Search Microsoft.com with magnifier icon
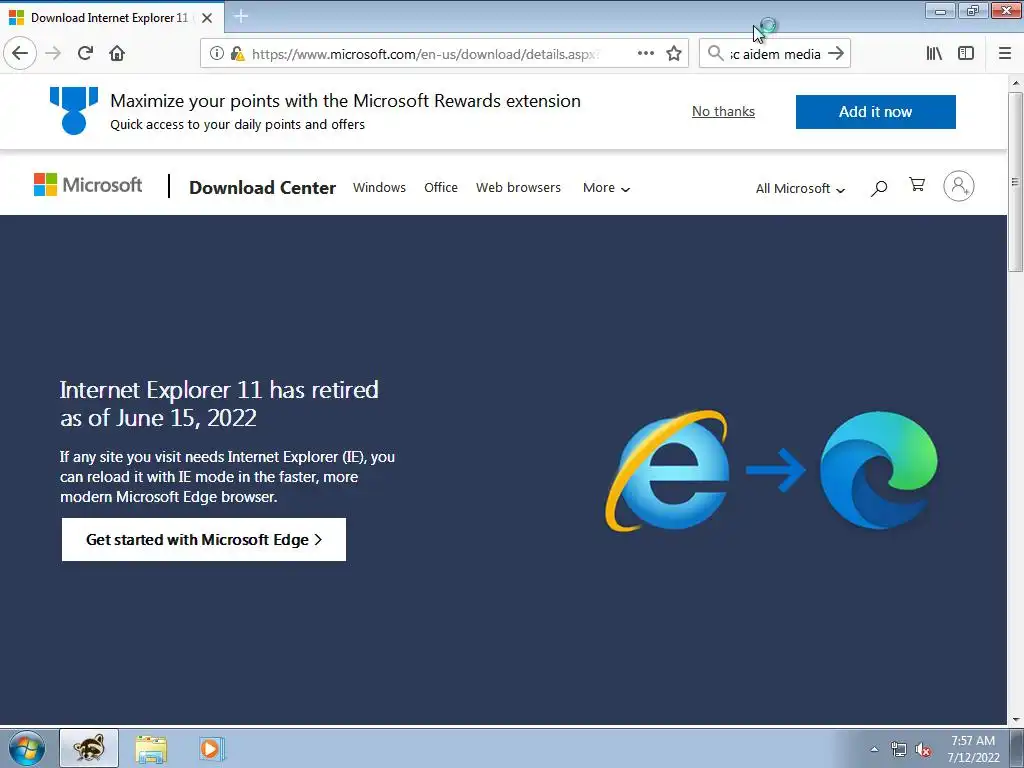This screenshot has width=1024, height=768. tap(879, 188)
